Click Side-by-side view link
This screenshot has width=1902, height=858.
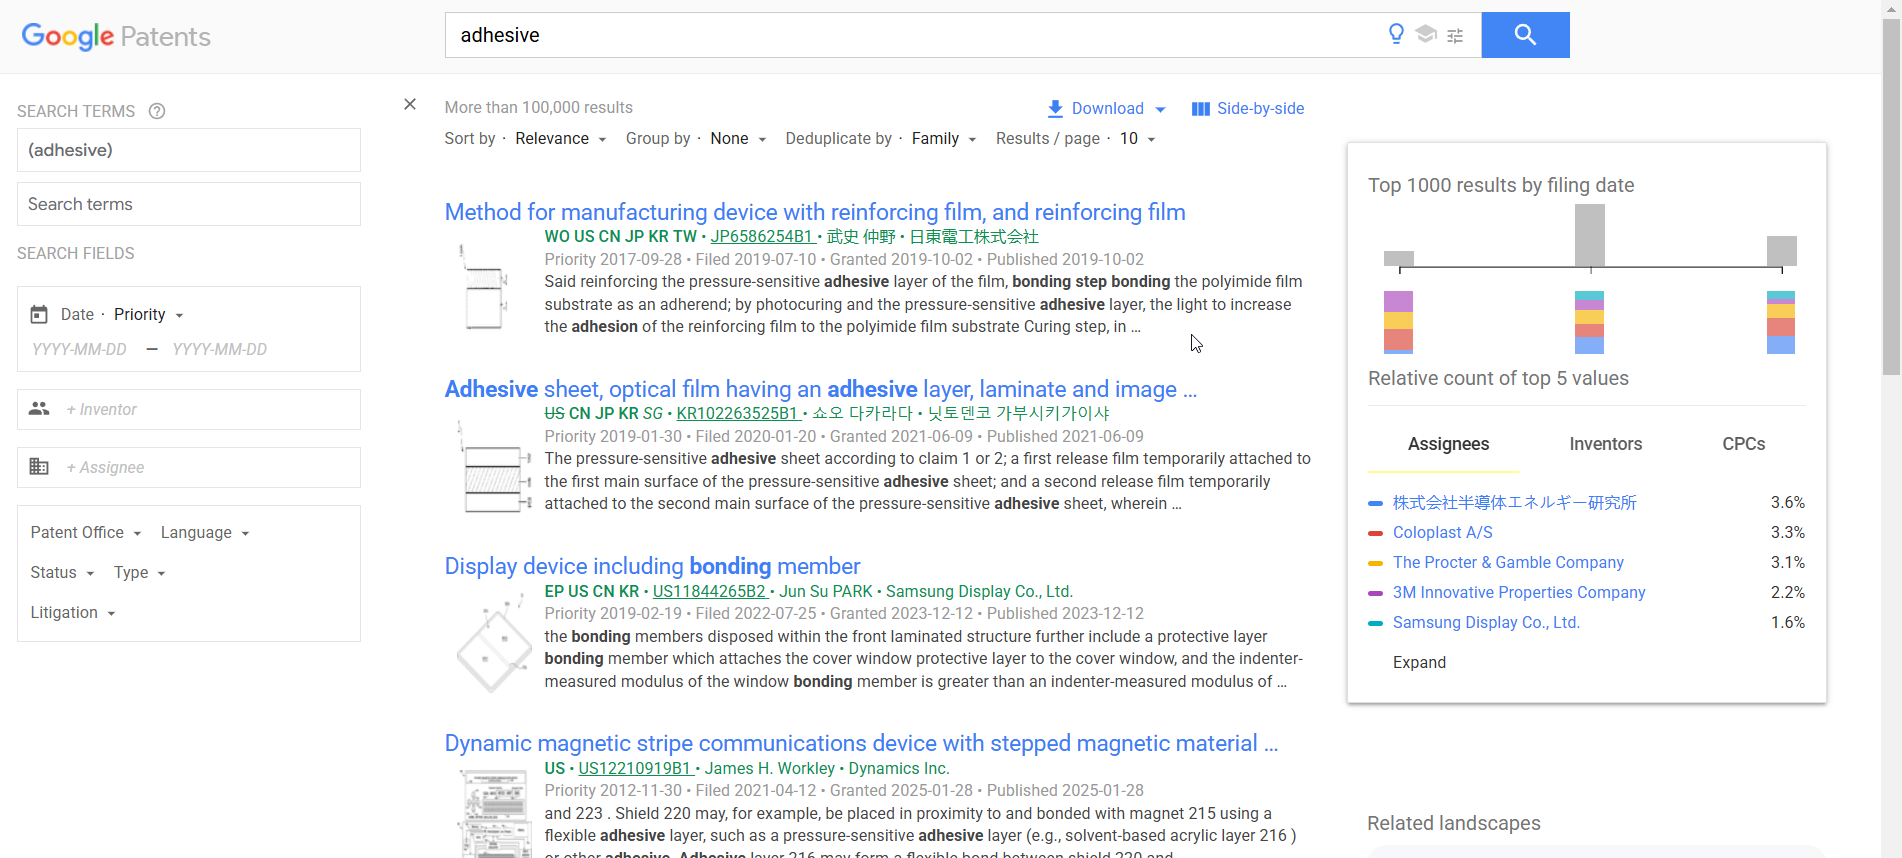pos(1260,108)
